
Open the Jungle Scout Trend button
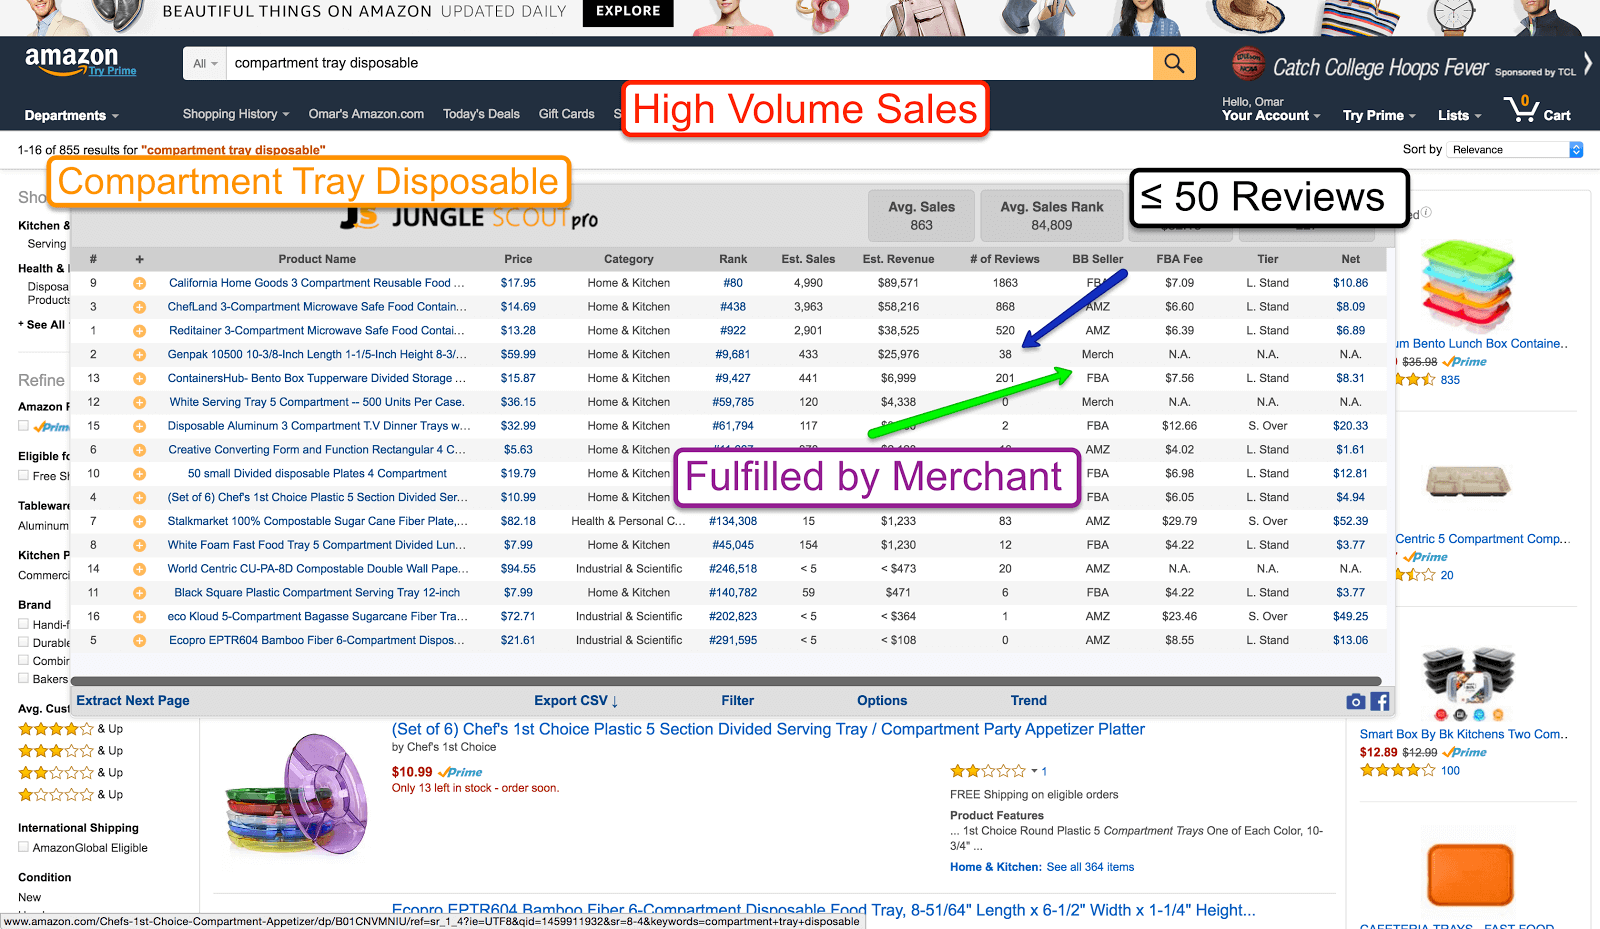click(x=1029, y=701)
